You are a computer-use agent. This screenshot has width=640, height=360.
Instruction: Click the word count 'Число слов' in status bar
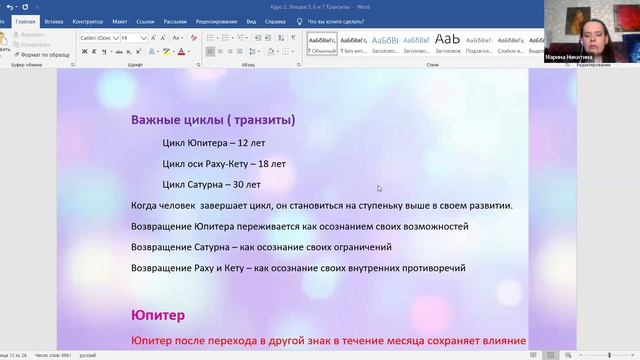click(x=53, y=356)
